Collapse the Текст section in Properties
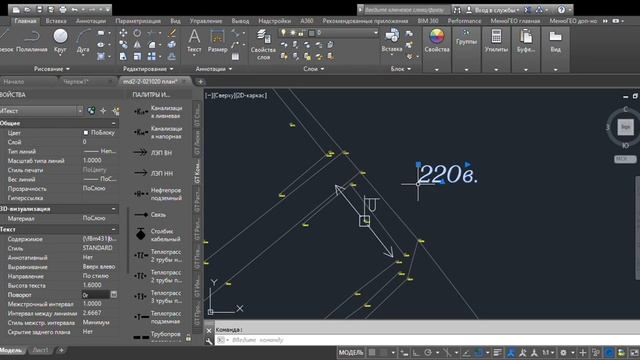This screenshot has height=360, width=640. tap(113, 229)
